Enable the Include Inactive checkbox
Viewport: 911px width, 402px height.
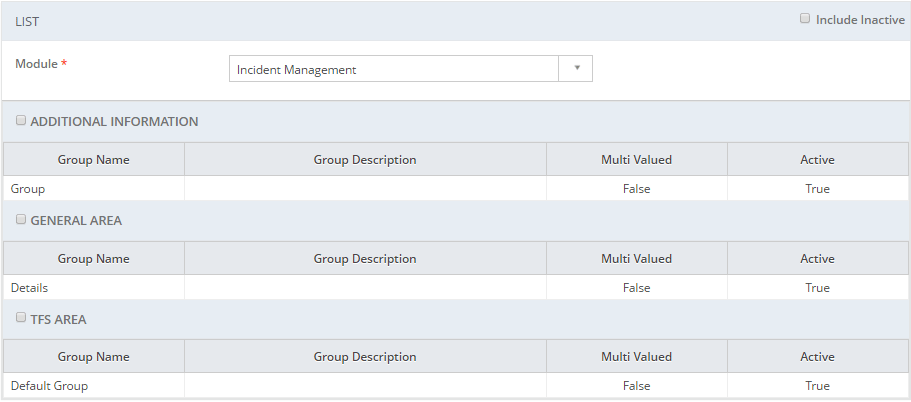pos(805,19)
